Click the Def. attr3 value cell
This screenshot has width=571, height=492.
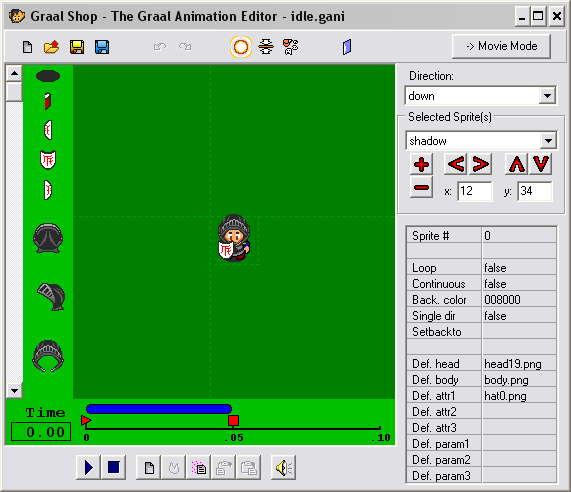click(x=519, y=428)
